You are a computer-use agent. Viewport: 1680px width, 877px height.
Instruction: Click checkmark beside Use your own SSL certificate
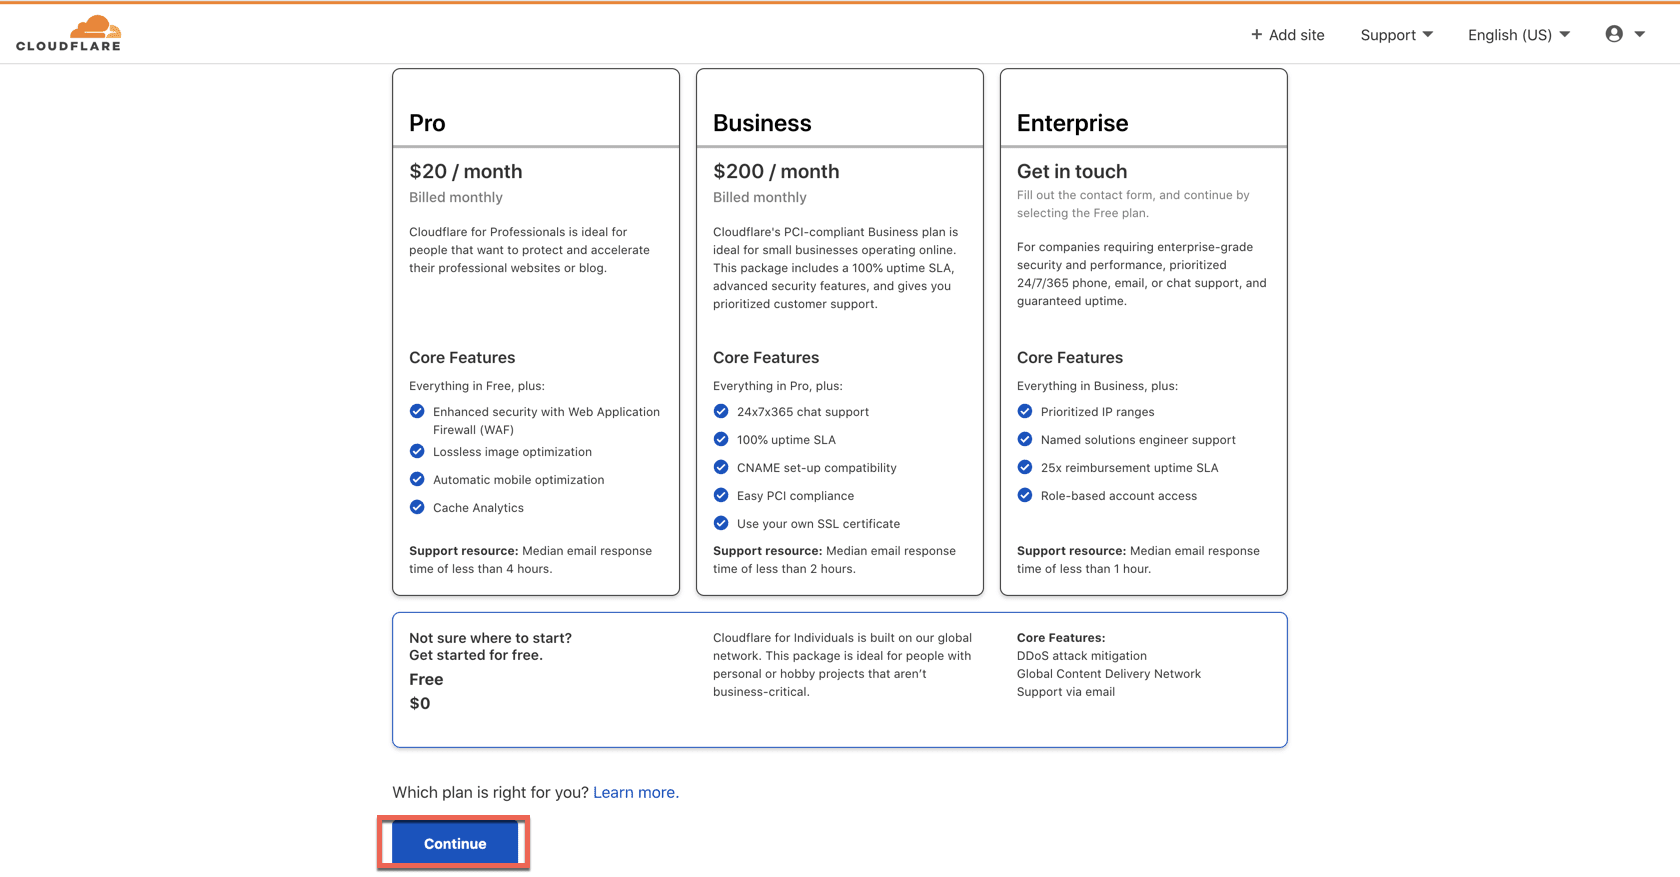tap(721, 523)
